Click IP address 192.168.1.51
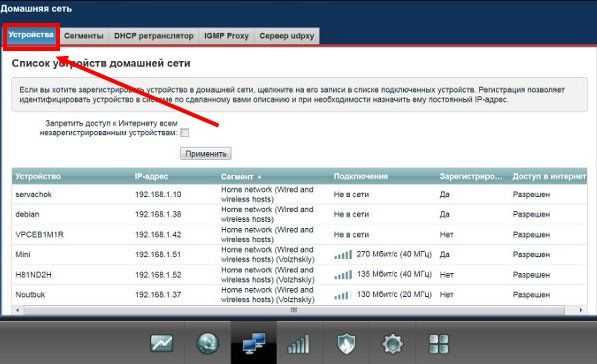This screenshot has height=364, width=597. click(158, 254)
